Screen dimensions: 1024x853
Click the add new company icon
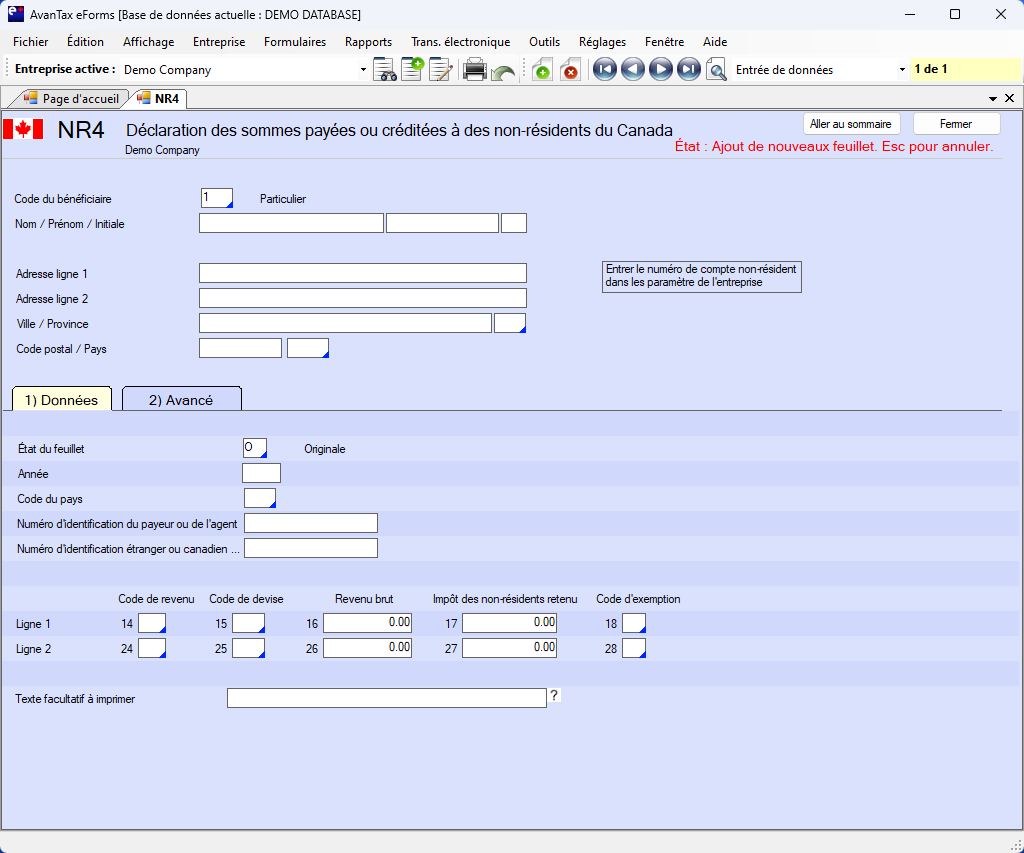point(412,70)
